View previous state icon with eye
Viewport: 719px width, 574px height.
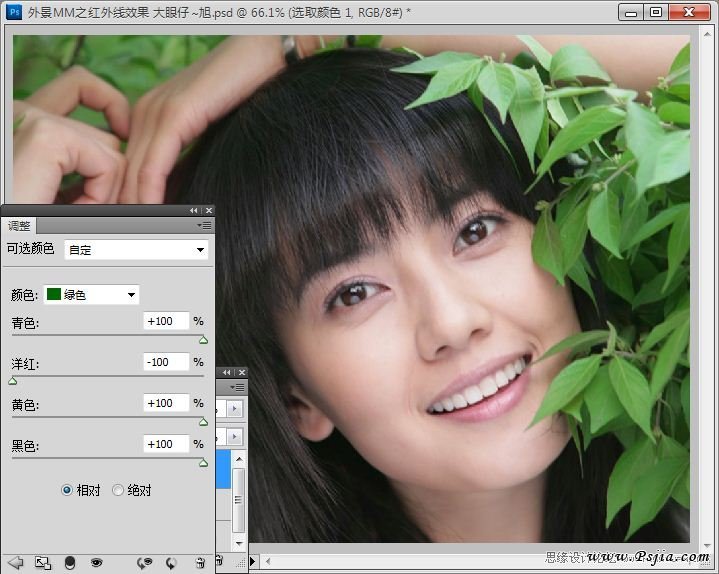(144, 563)
